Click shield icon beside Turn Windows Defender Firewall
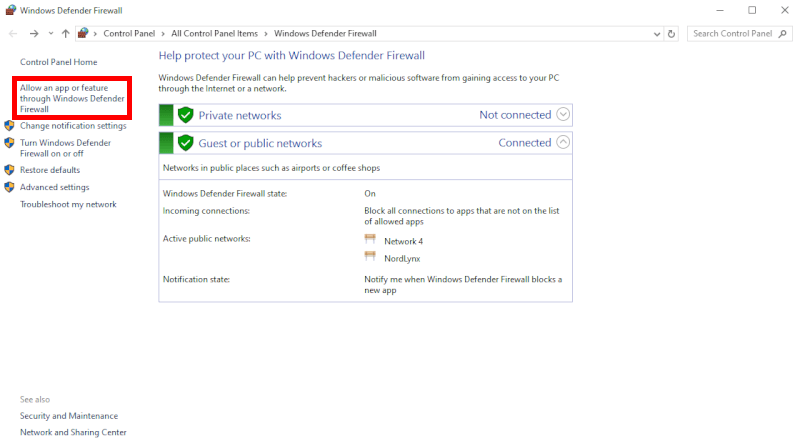The width and height of the screenshot is (800, 446). tap(9, 143)
